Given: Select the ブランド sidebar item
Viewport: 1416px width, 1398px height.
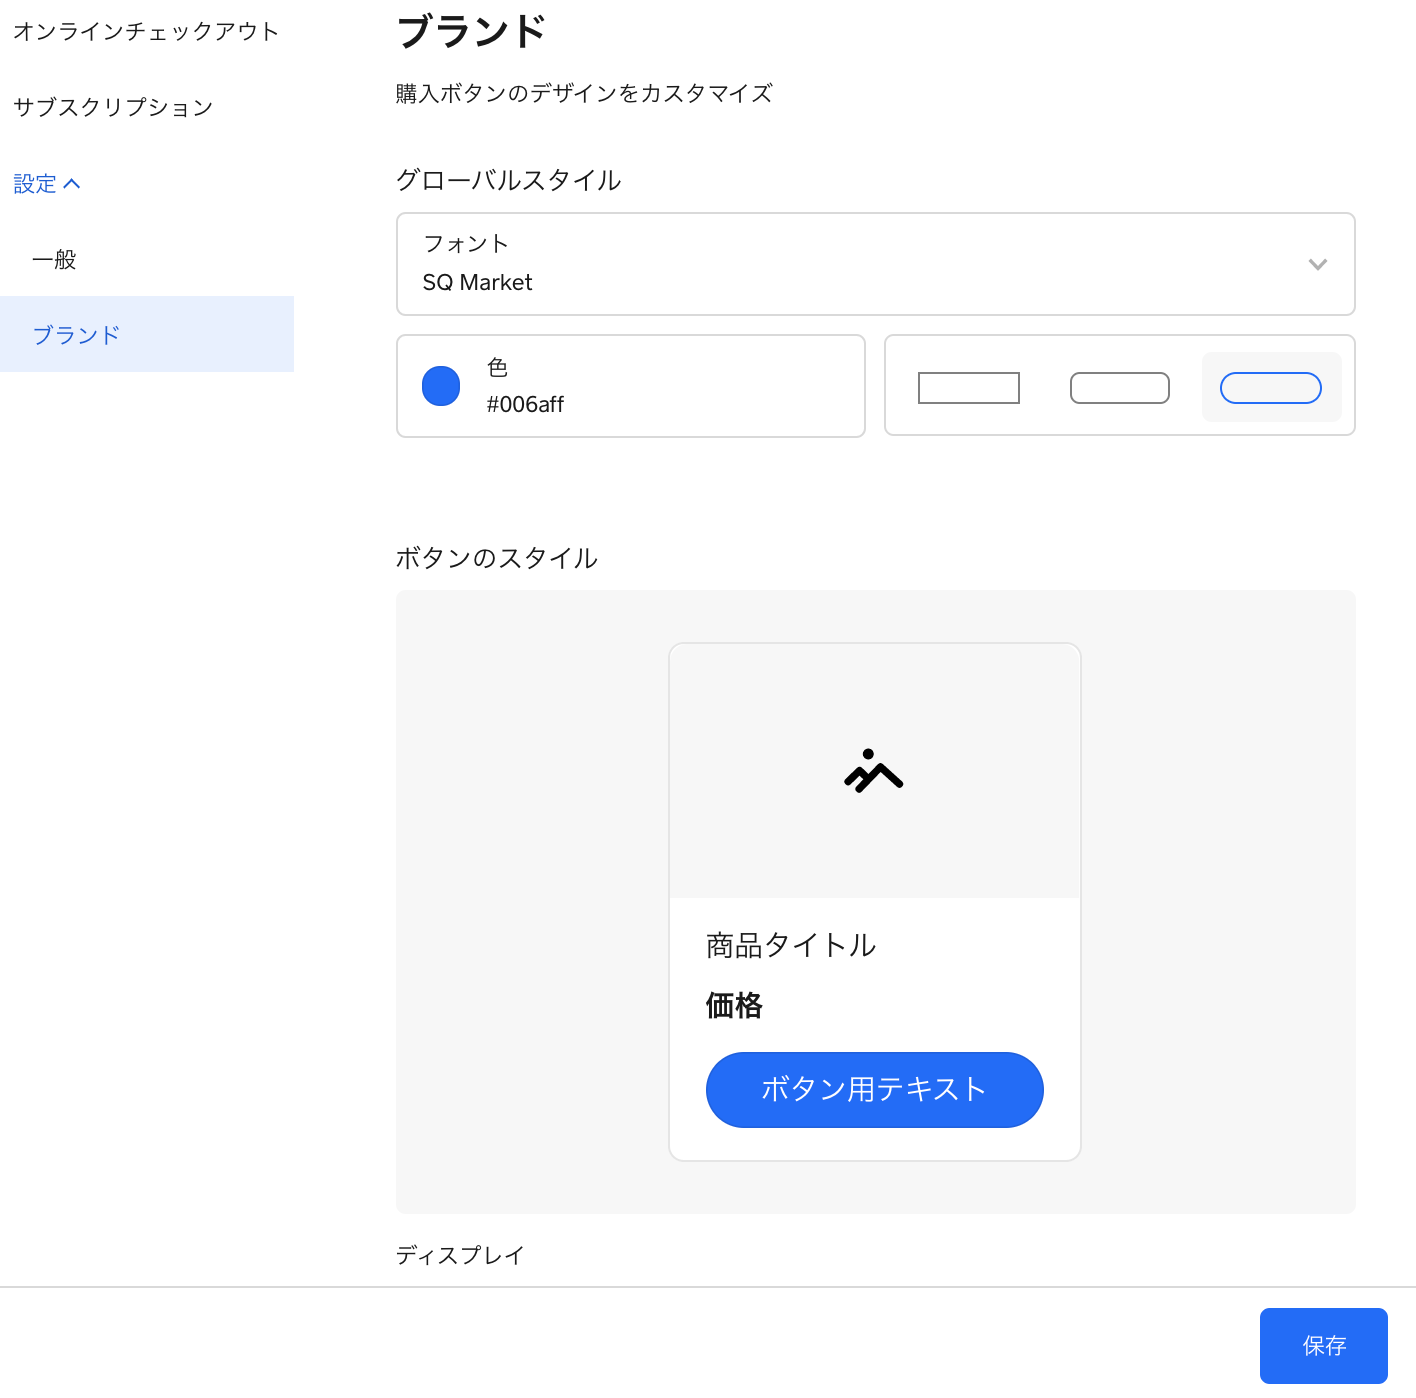Looking at the screenshot, I should [x=77, y=335].
